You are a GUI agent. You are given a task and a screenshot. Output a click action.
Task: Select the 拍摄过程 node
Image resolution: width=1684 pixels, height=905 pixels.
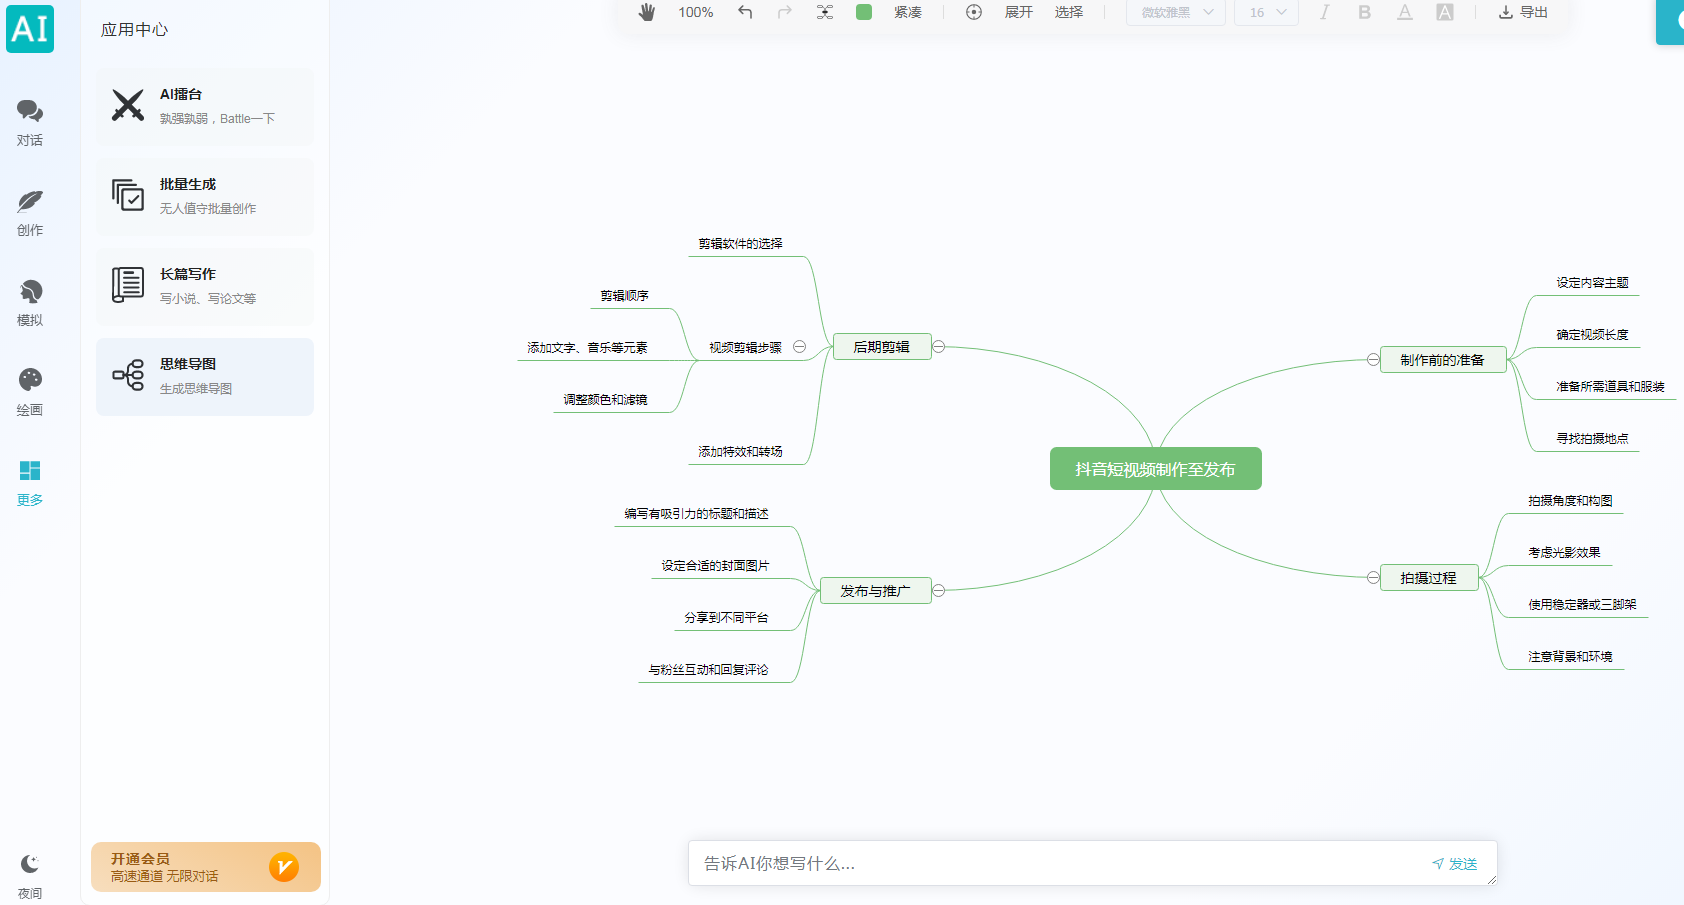tap(1429, 578)
